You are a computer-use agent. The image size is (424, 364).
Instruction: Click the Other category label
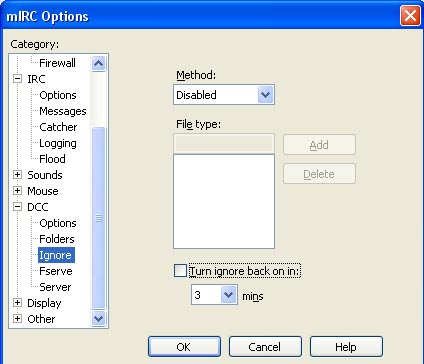point(41,319)
